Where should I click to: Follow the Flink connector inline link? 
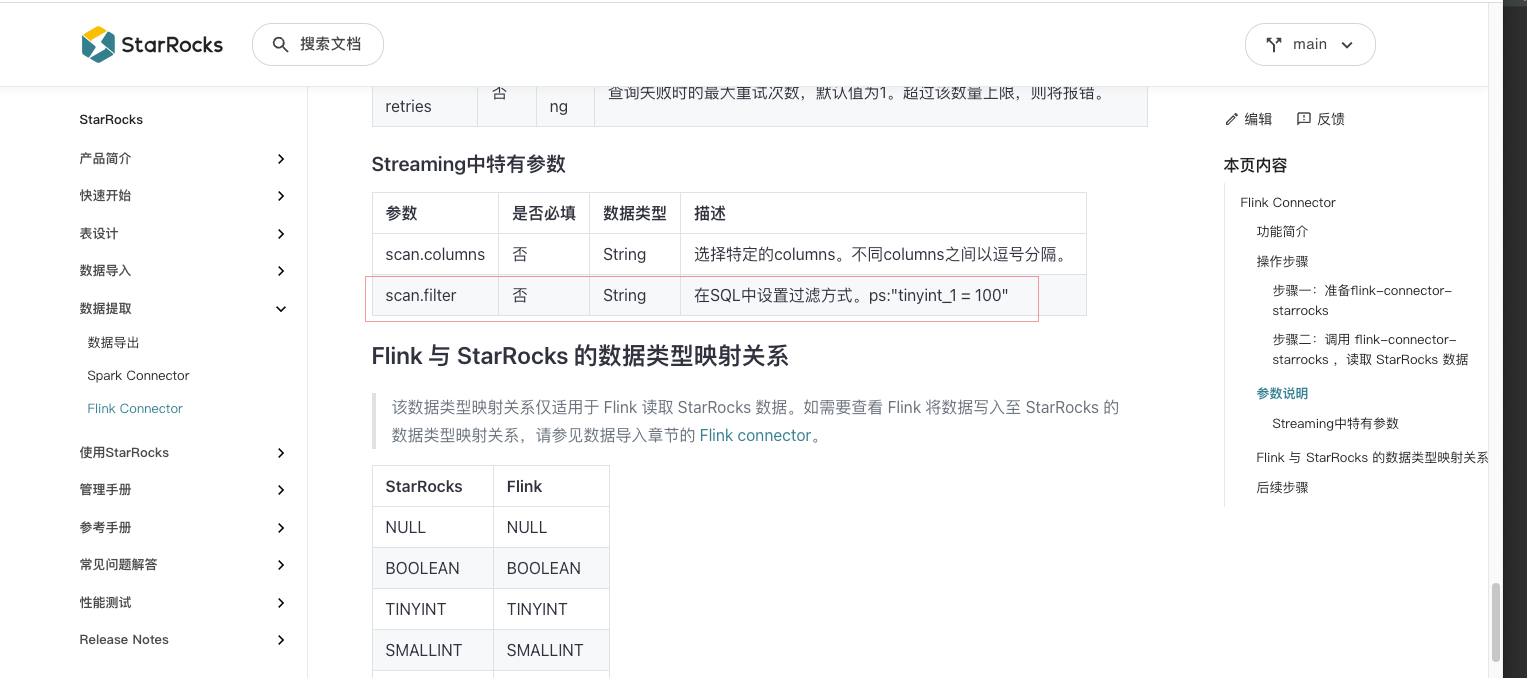pos(755,436)
